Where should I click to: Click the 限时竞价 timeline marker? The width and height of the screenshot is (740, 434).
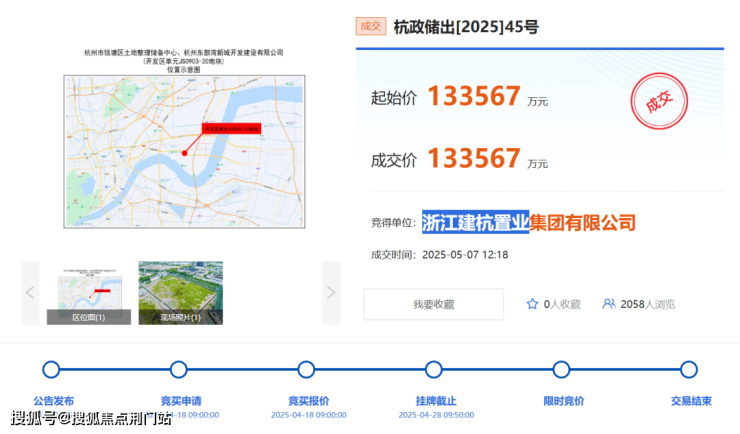[x=562, y=369]
